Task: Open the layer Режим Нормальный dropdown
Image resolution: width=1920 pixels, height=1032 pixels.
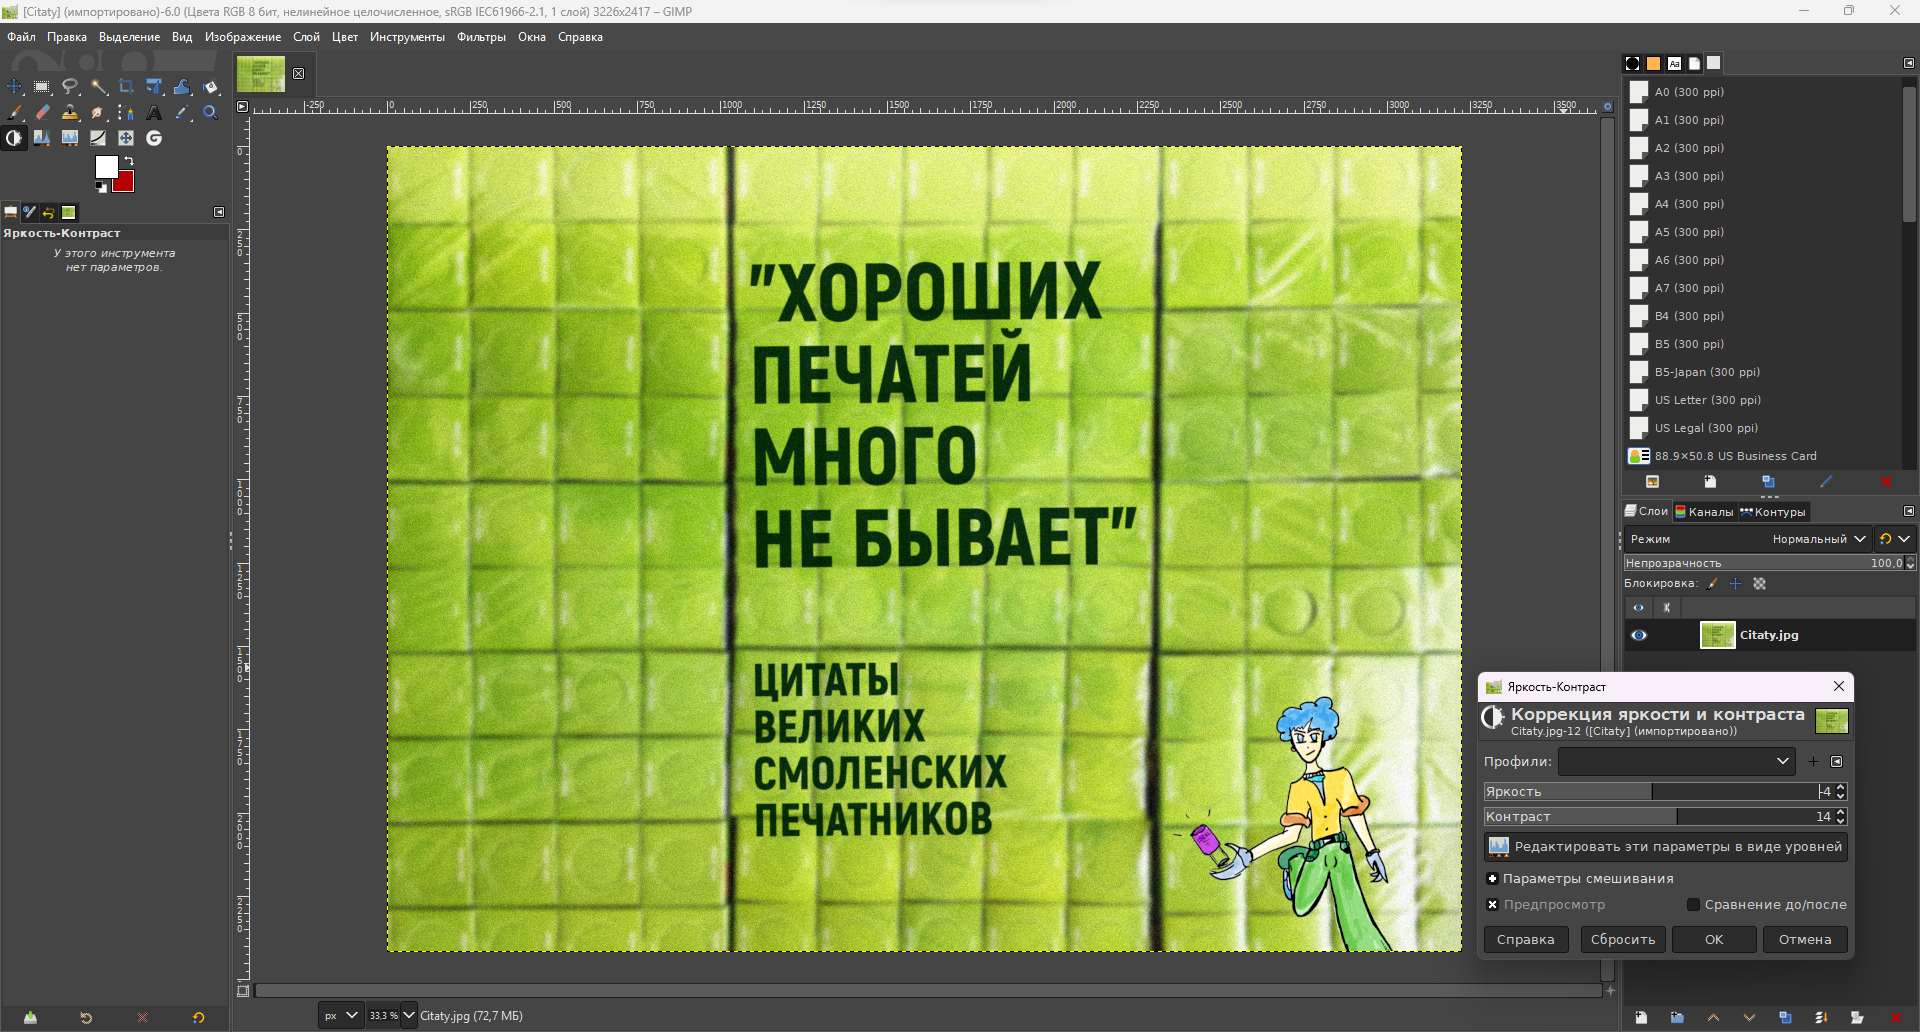Action: point(1749,539)
